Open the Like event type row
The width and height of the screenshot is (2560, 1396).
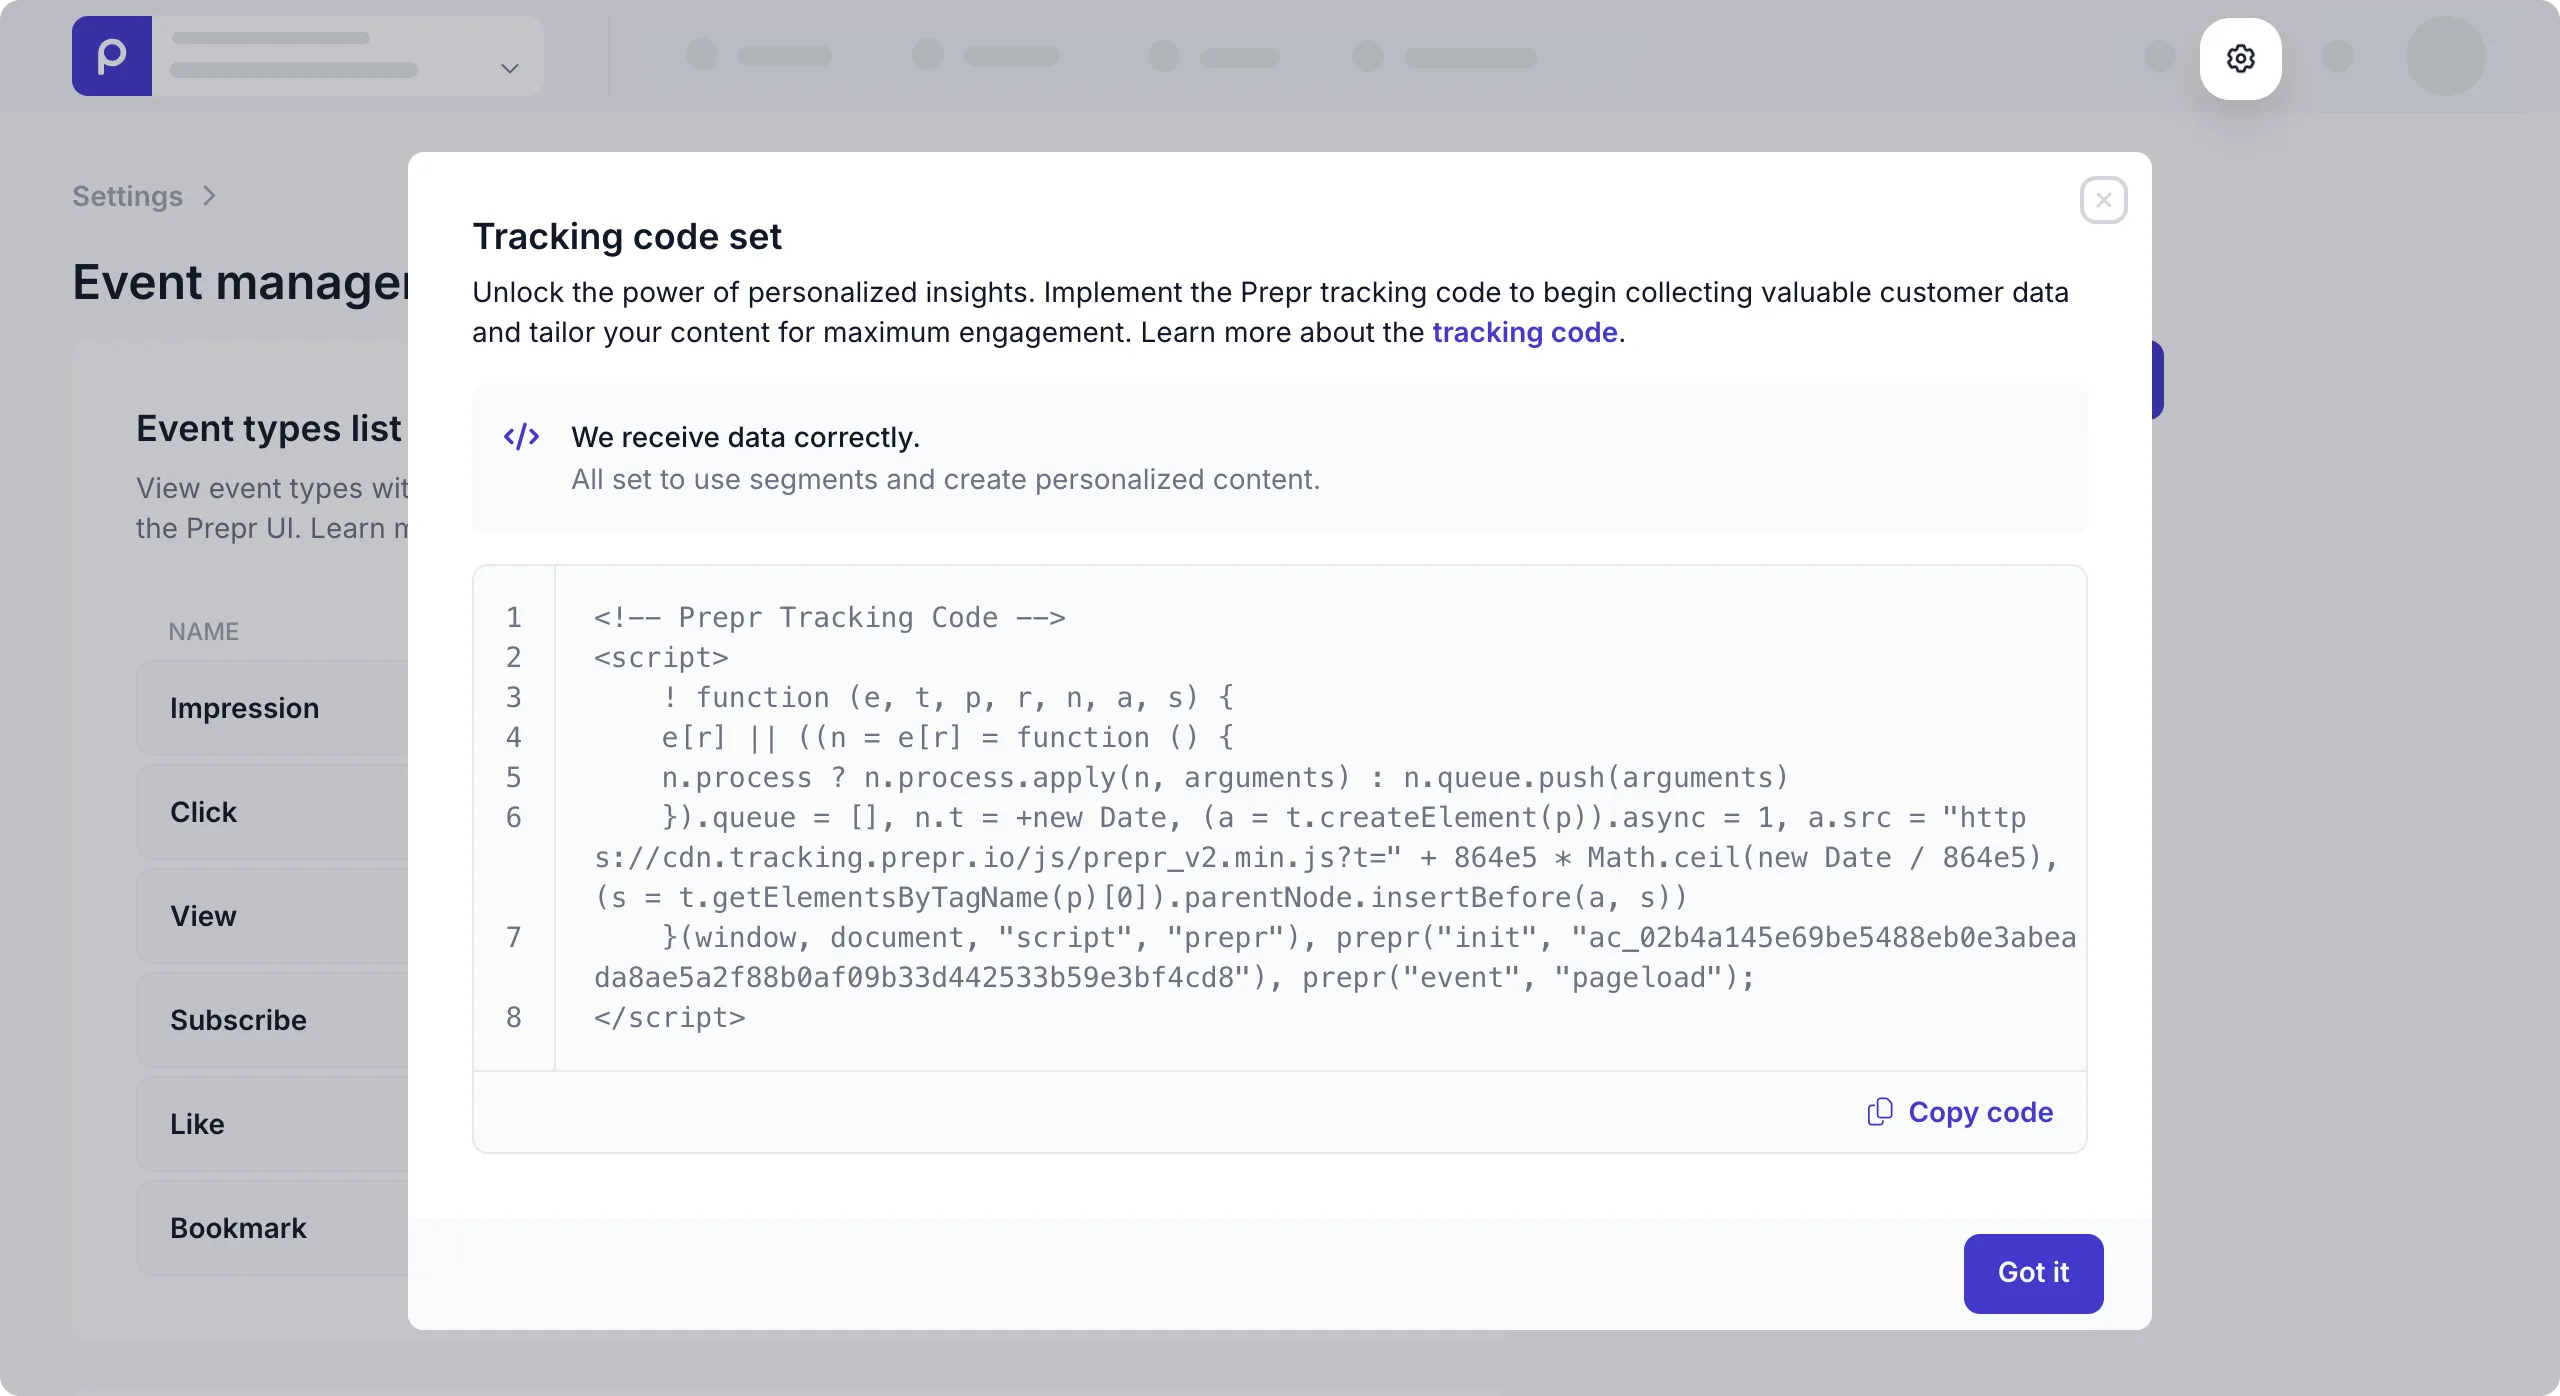pos(198,1124)
